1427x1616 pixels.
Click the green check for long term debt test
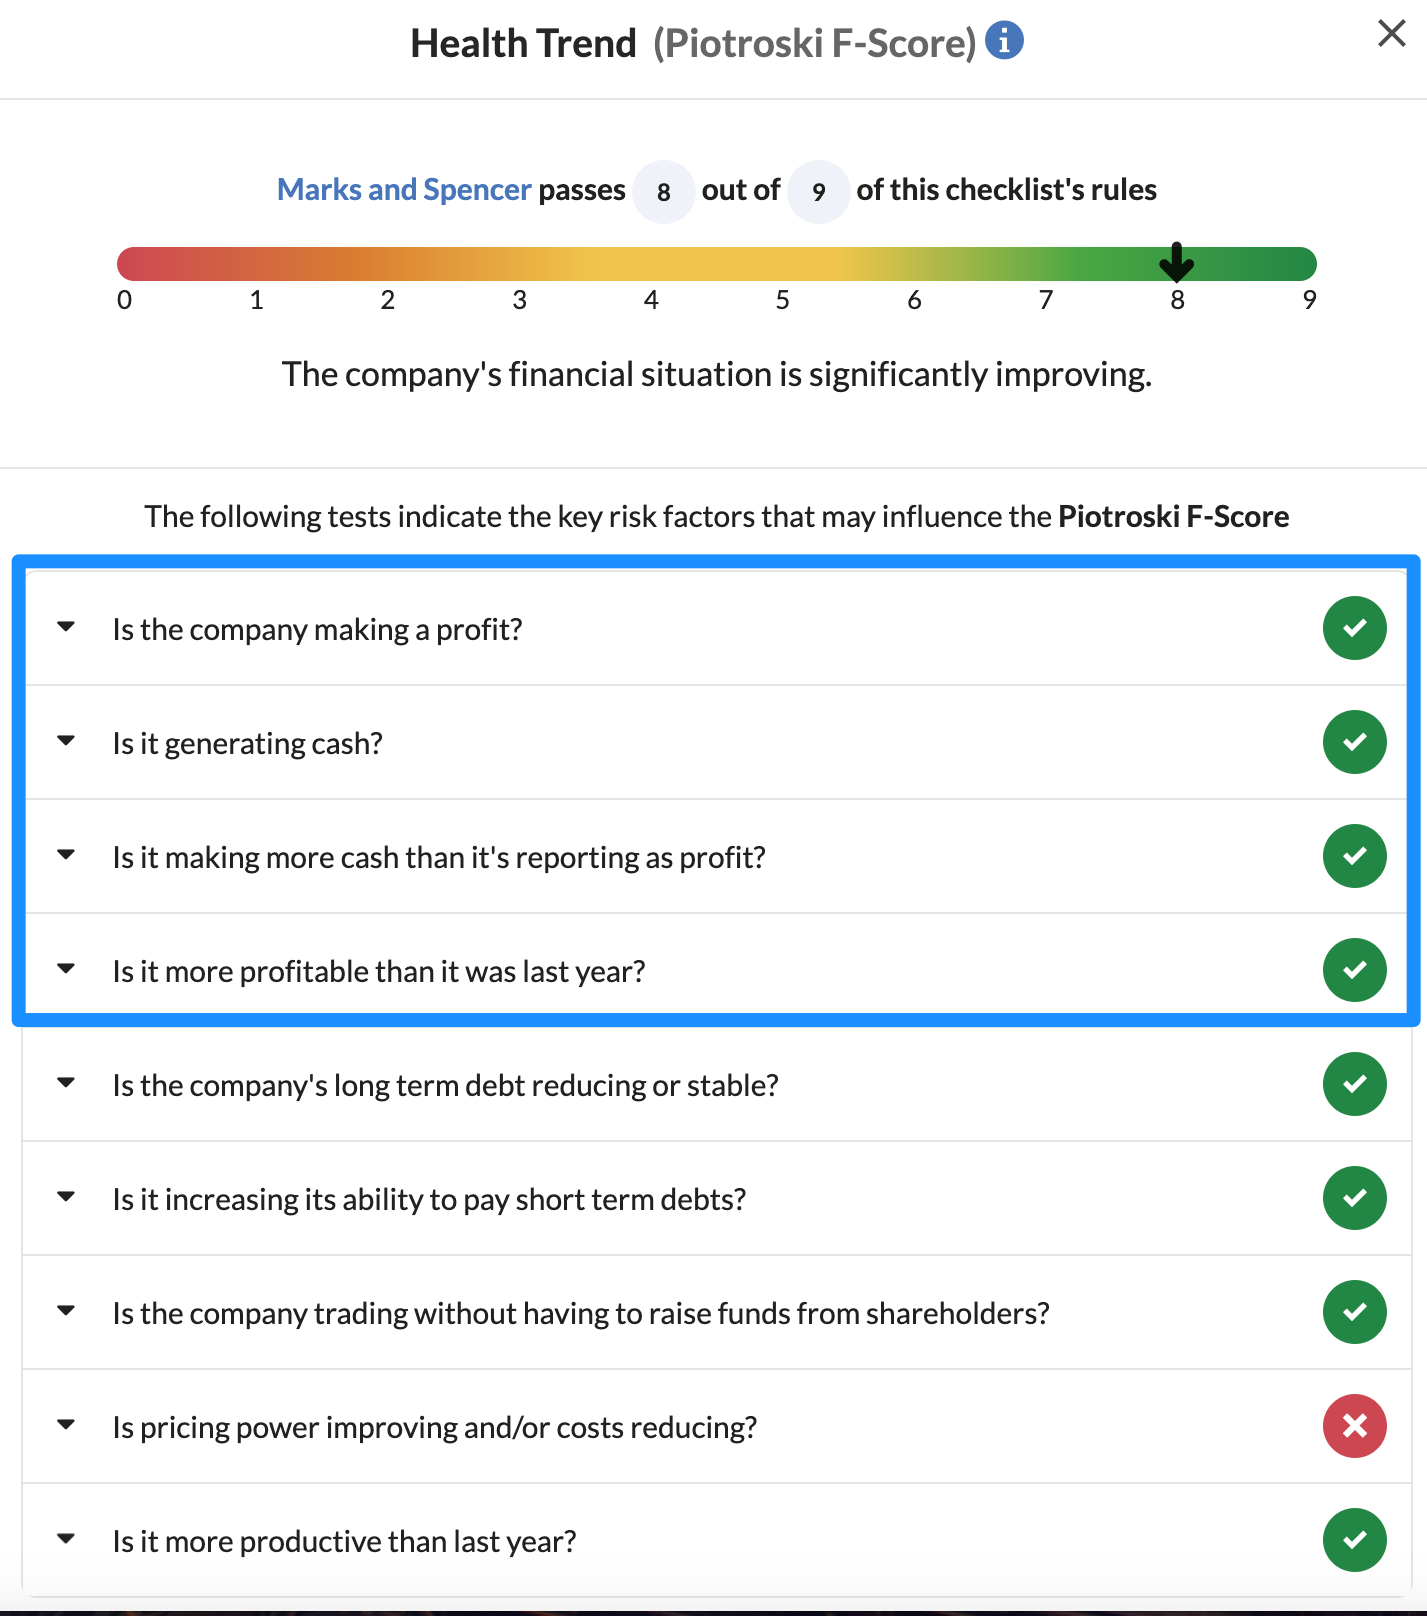coord(1354,1085)
